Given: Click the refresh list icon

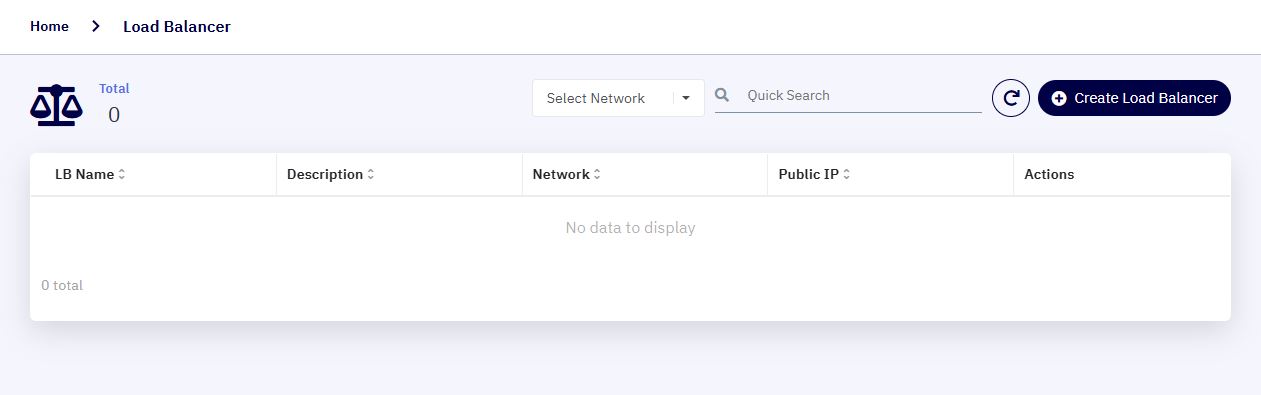Looking at the screenshot, I should tap(1010, 98).
